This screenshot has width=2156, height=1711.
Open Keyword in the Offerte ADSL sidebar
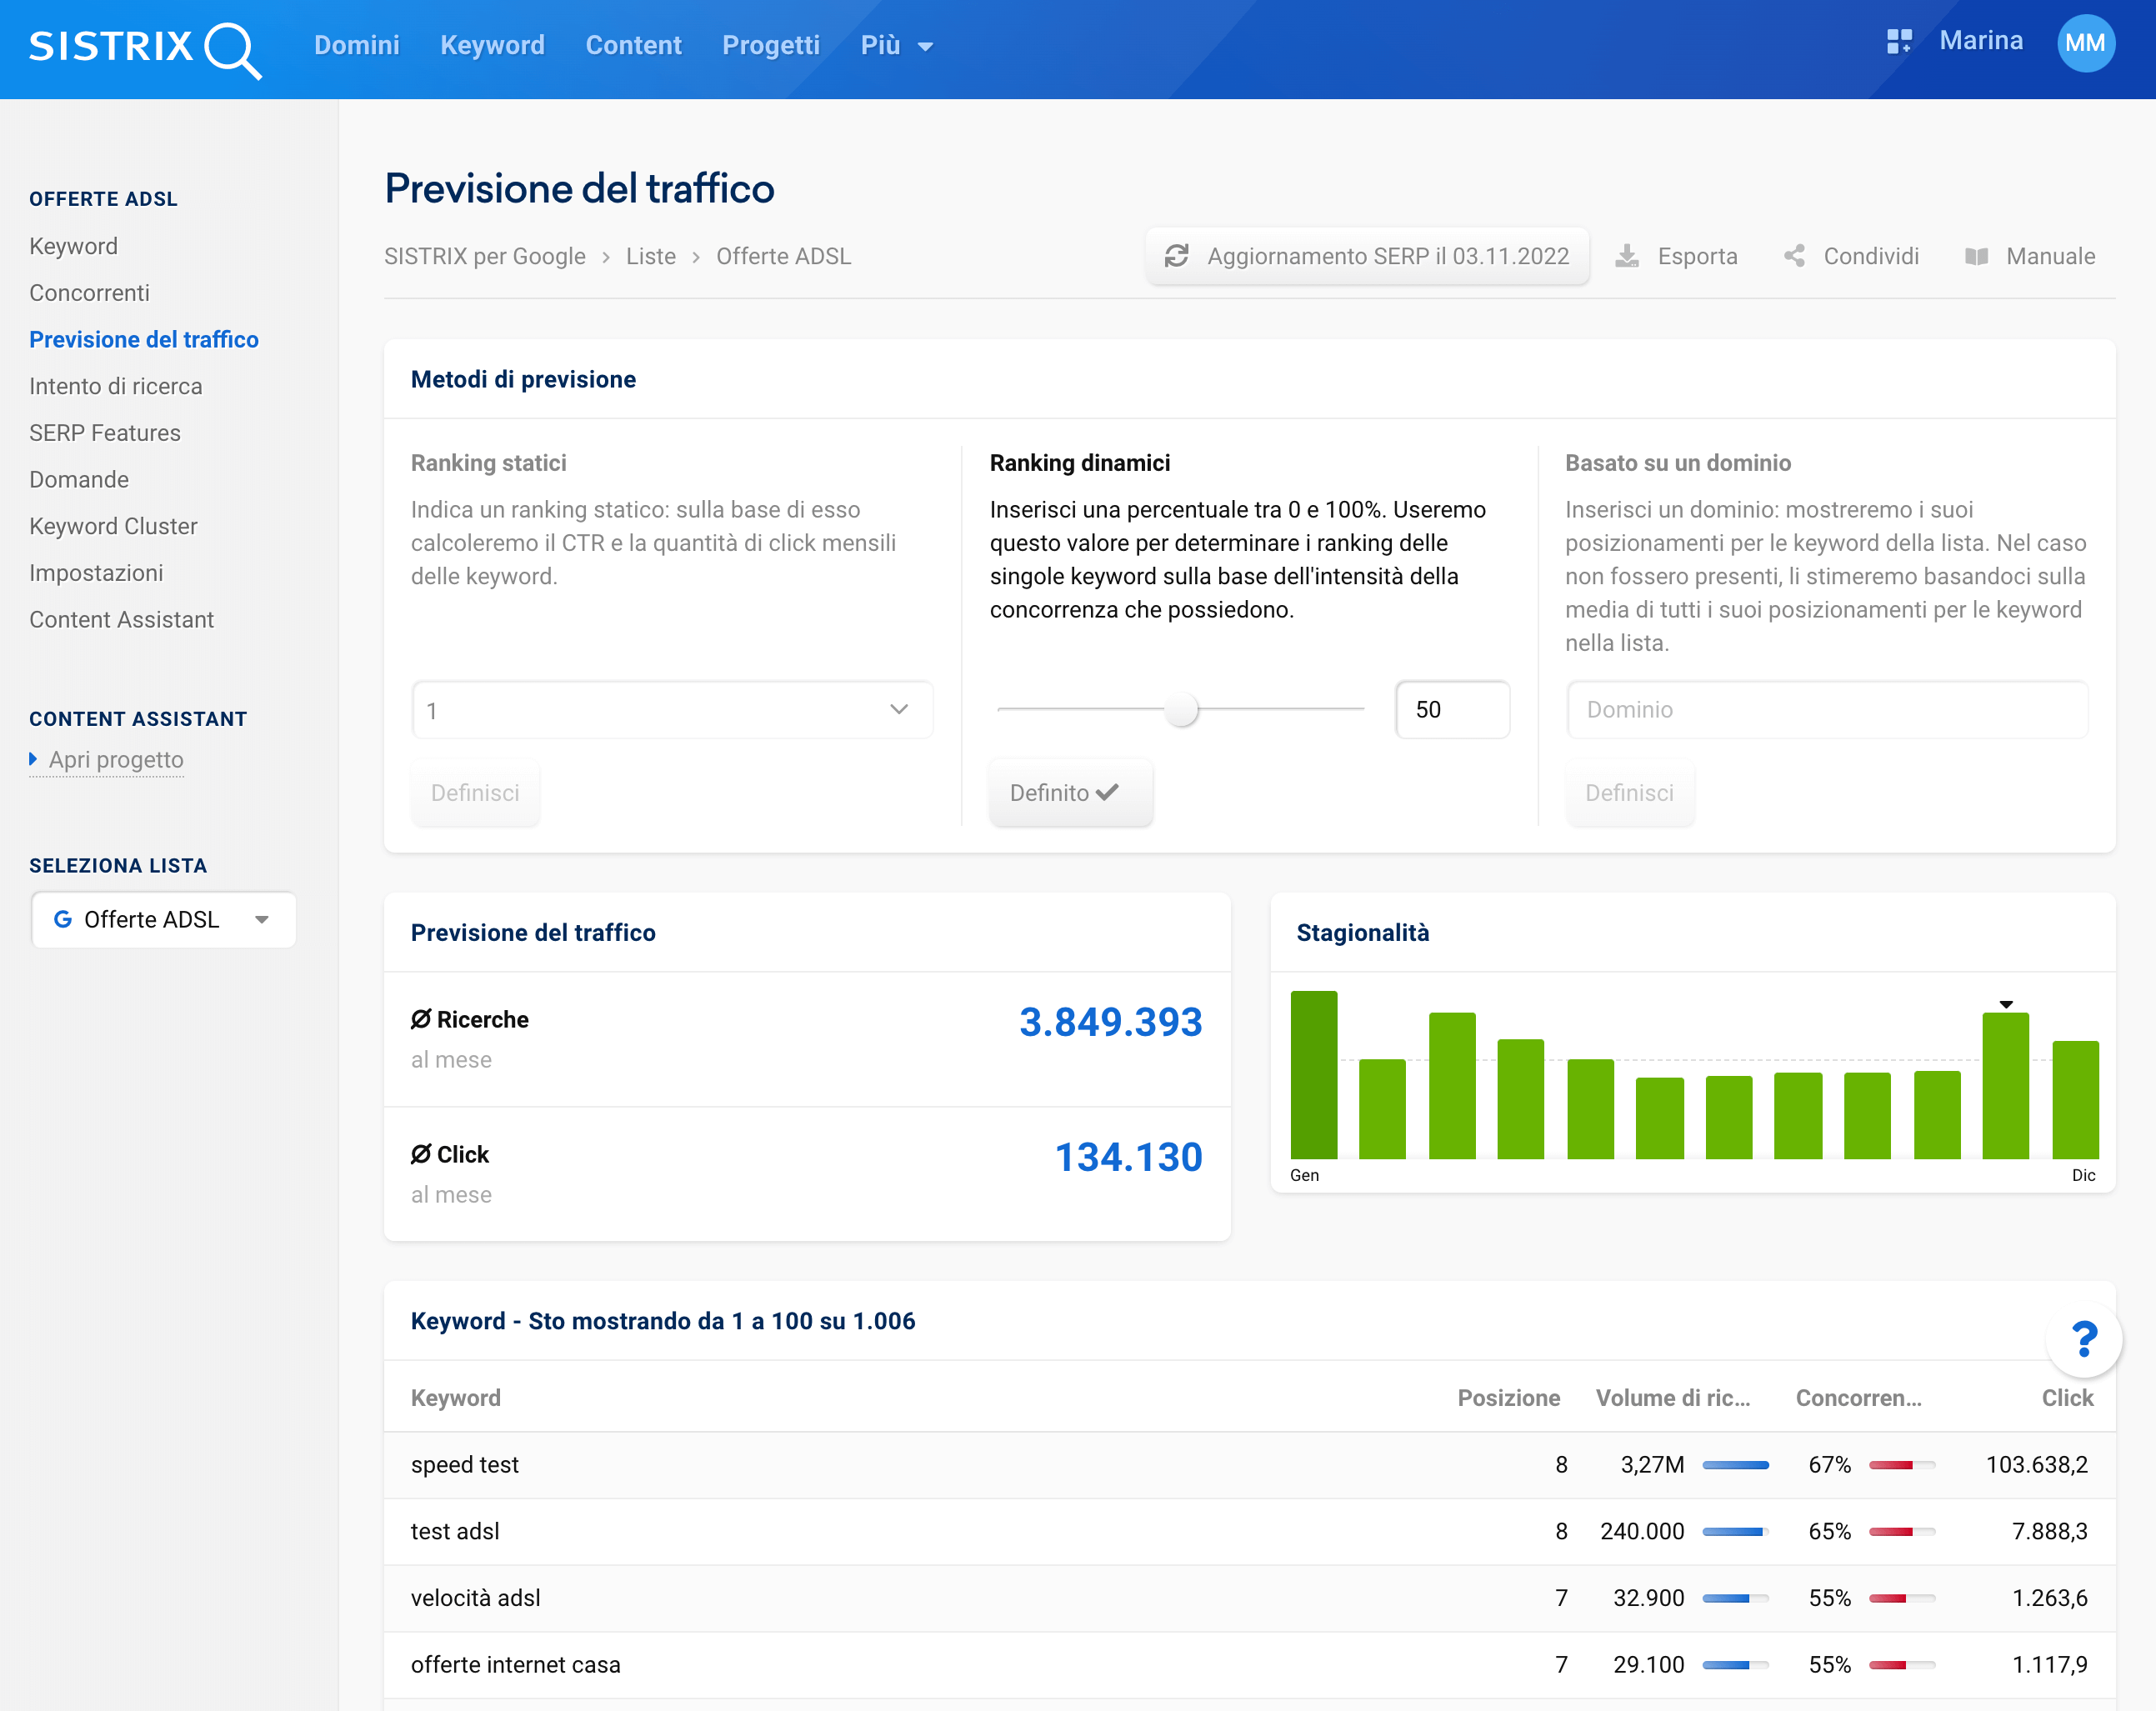(x=73, y=246)
